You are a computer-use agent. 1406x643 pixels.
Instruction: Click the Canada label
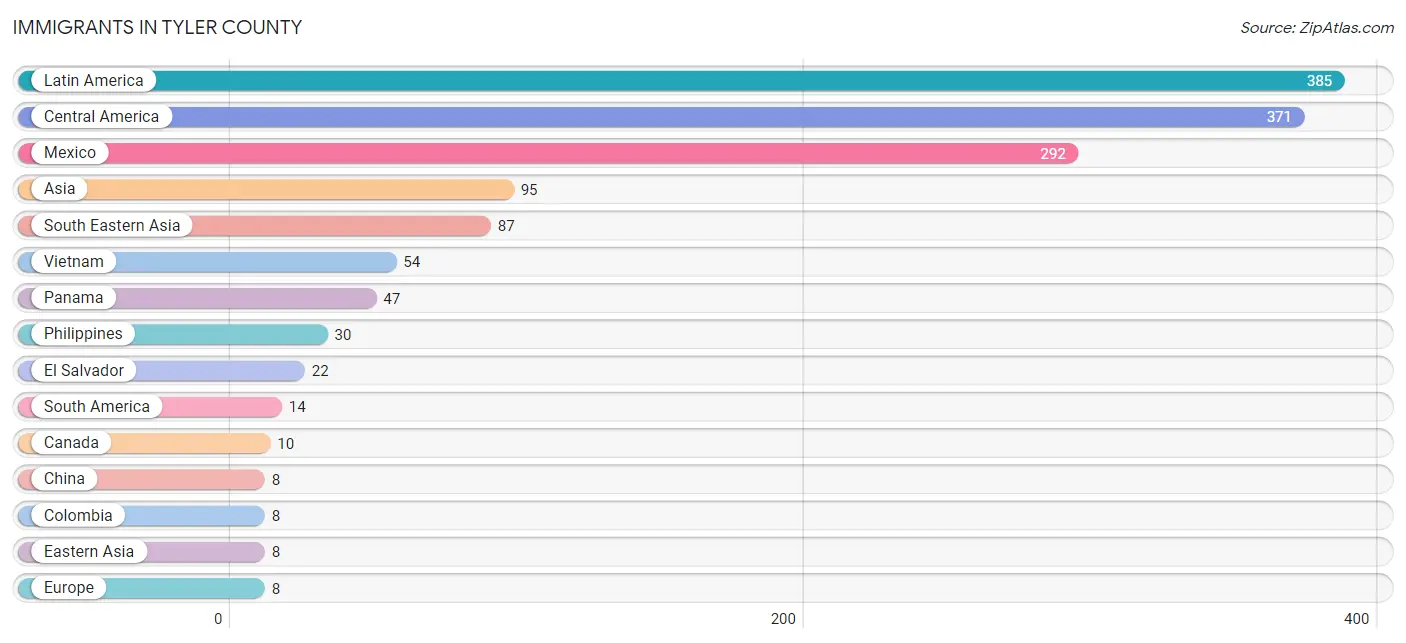(71, 443)
